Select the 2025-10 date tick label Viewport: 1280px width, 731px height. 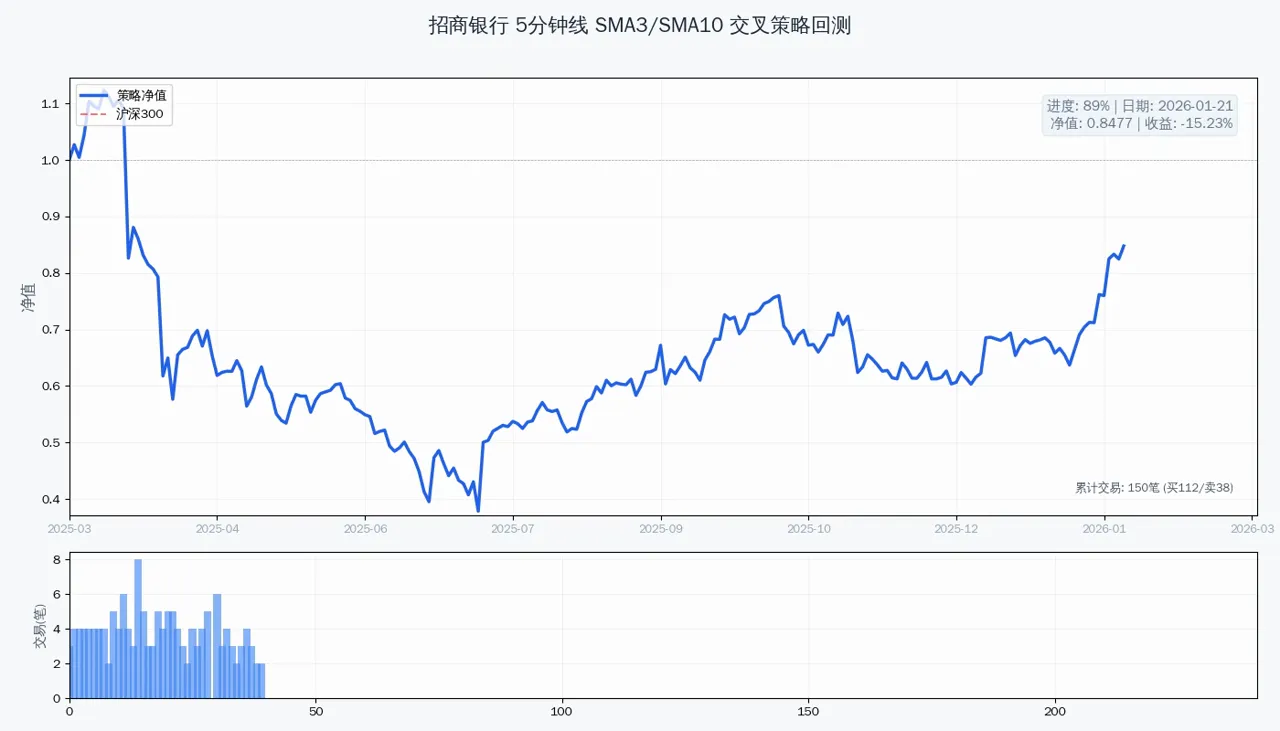pyautogui.click(x=809, y=528)
